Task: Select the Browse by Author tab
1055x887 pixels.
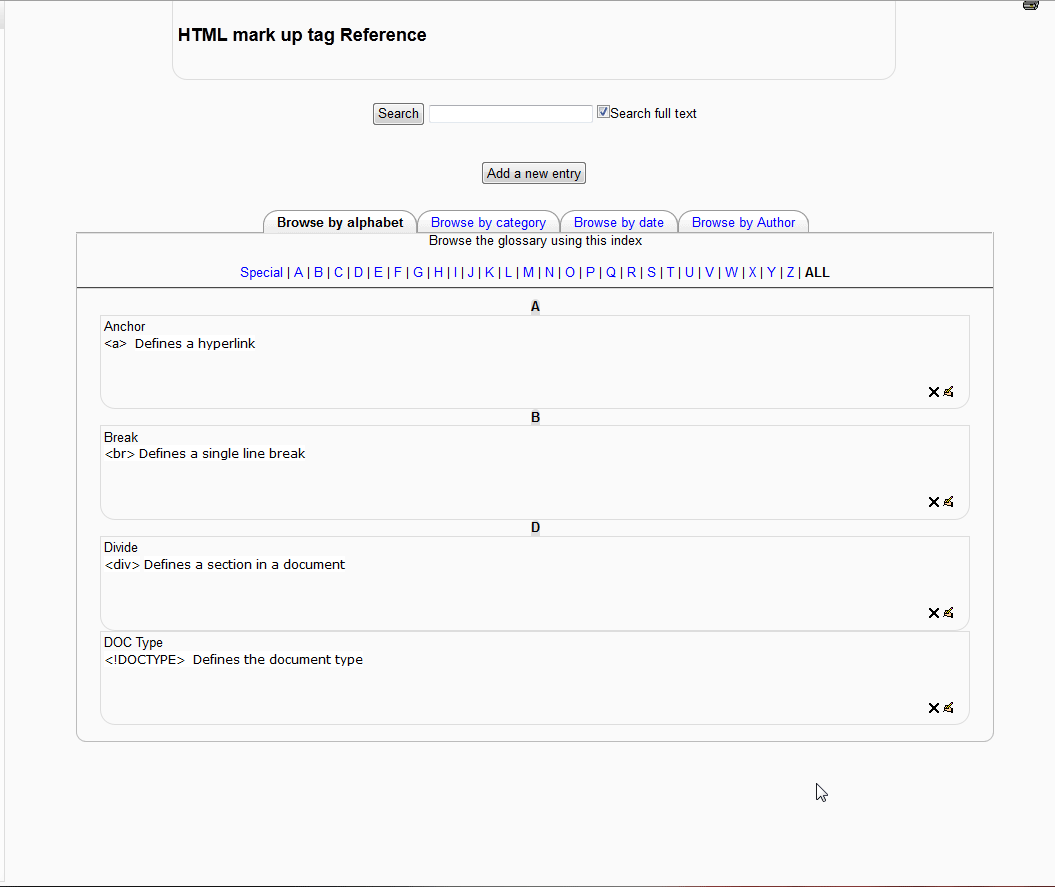Action: [x=743, y=222]
